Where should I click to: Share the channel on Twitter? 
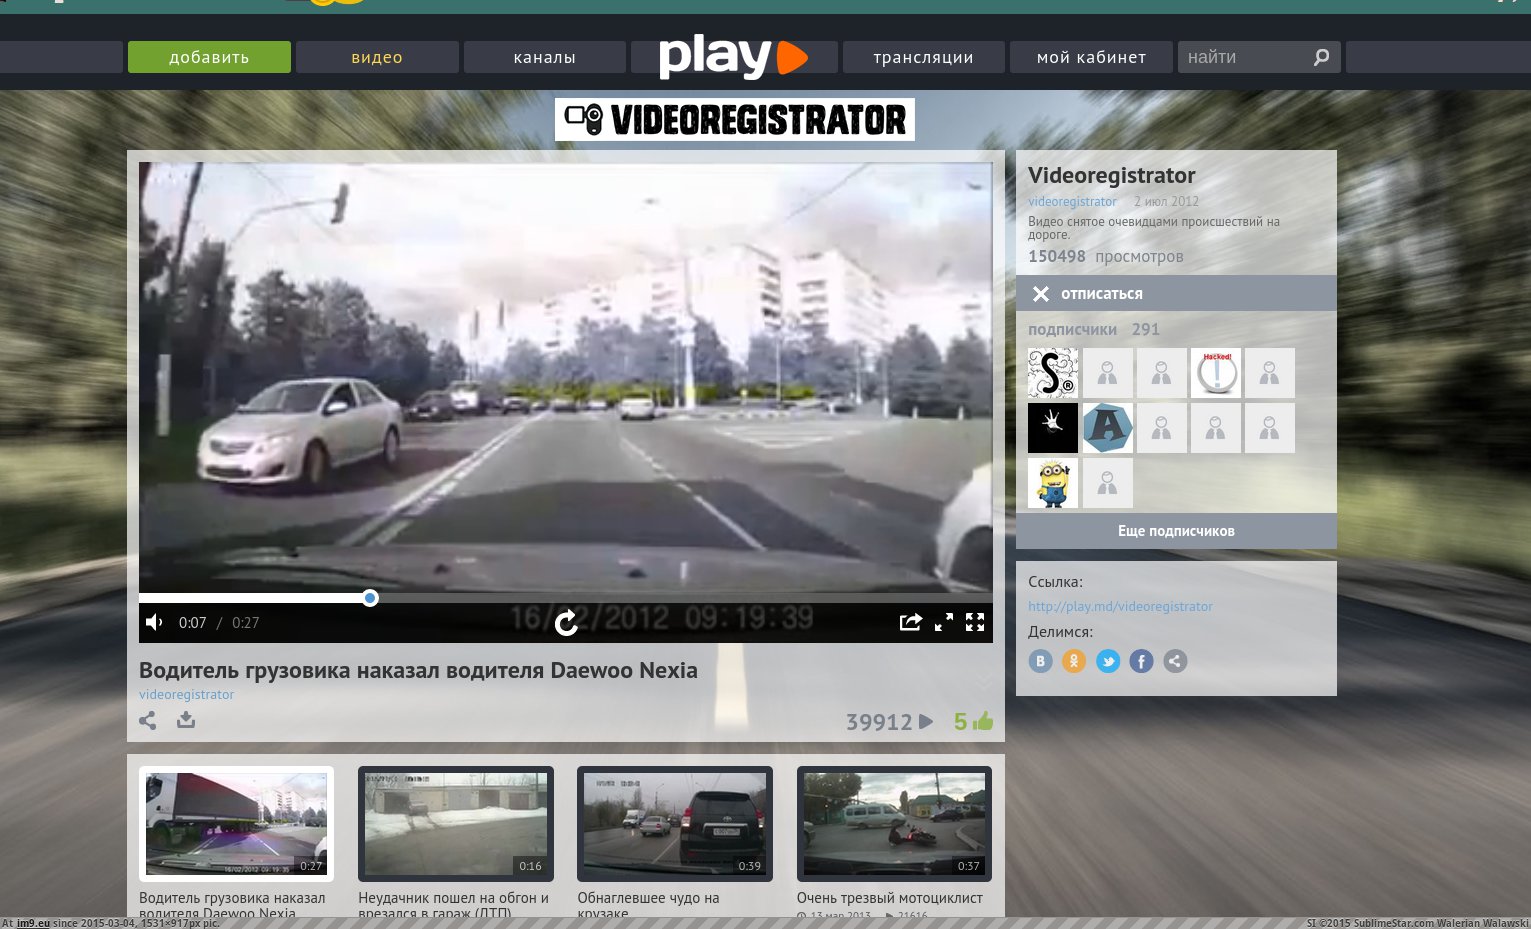point(1108,661)
